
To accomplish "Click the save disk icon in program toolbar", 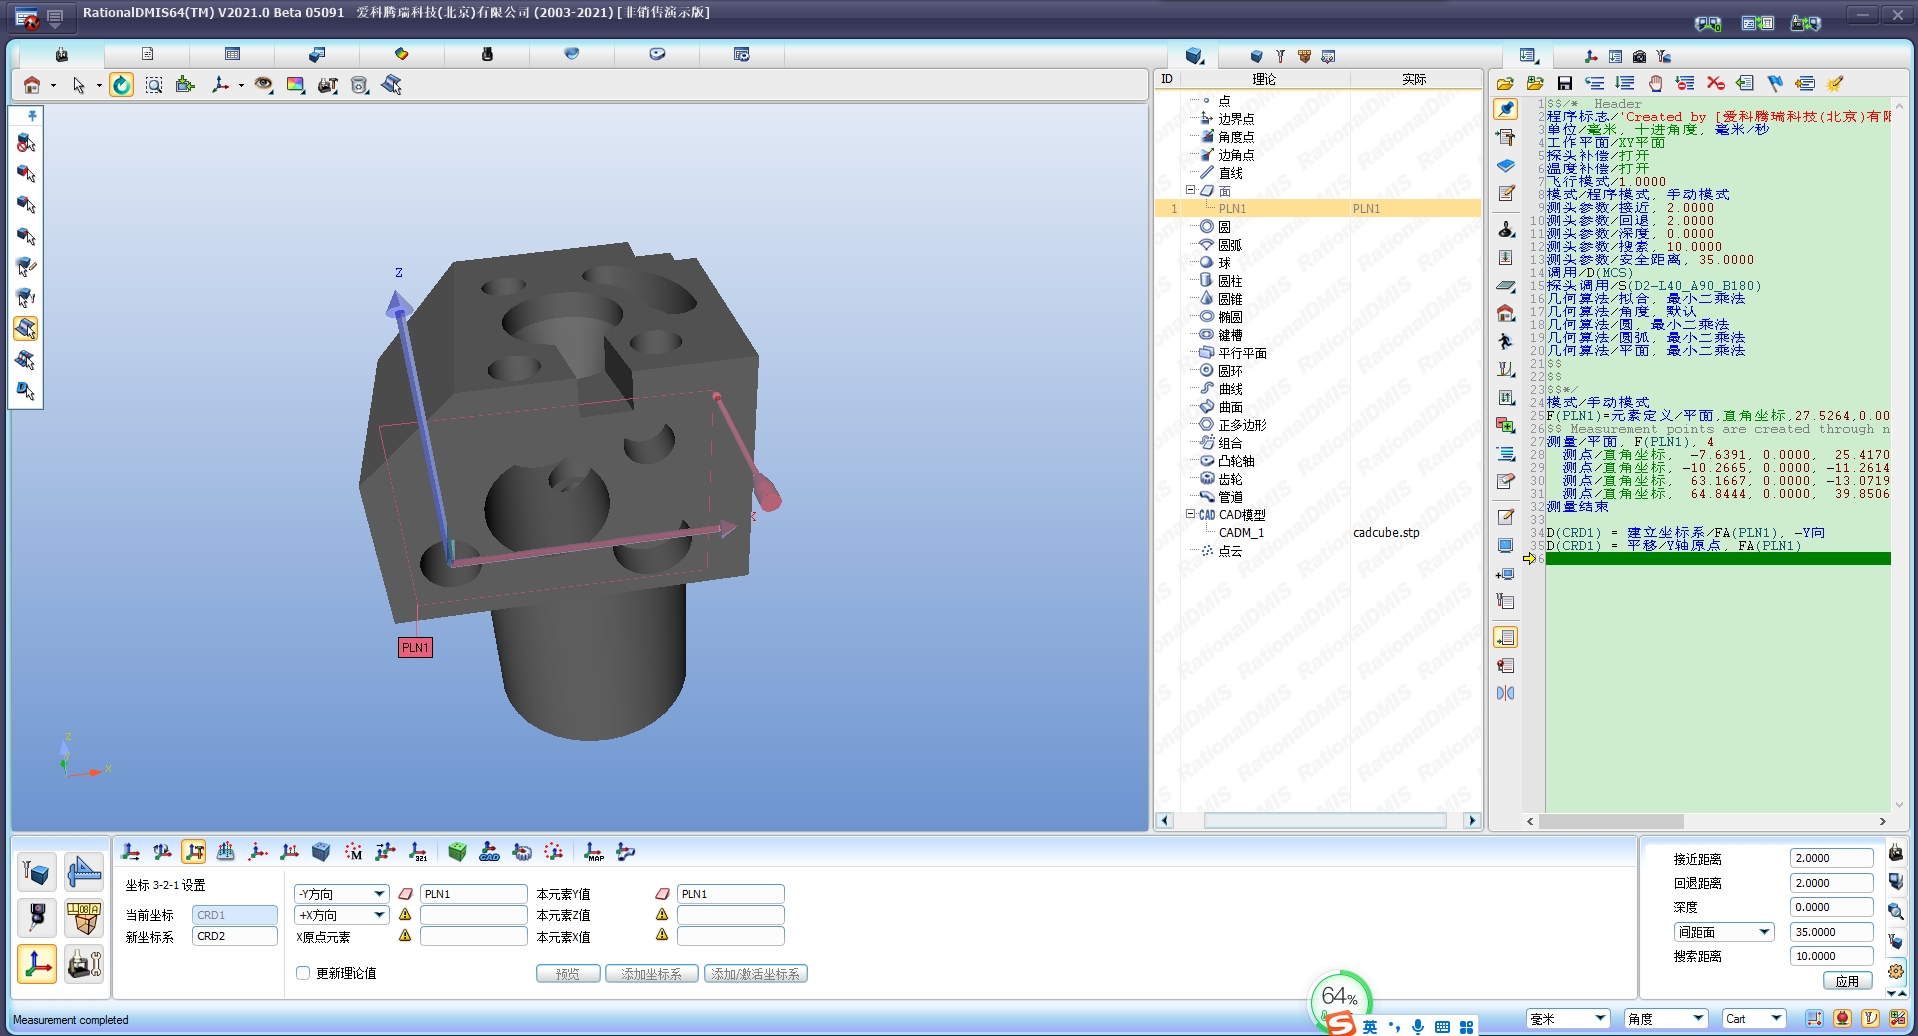I will click(1565, 83).
